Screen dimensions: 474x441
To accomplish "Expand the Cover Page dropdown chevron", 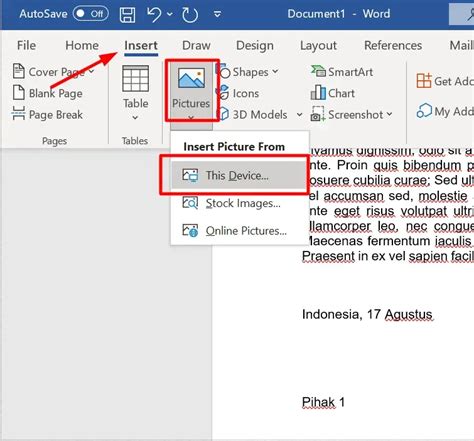I will (x=92, y=71).
